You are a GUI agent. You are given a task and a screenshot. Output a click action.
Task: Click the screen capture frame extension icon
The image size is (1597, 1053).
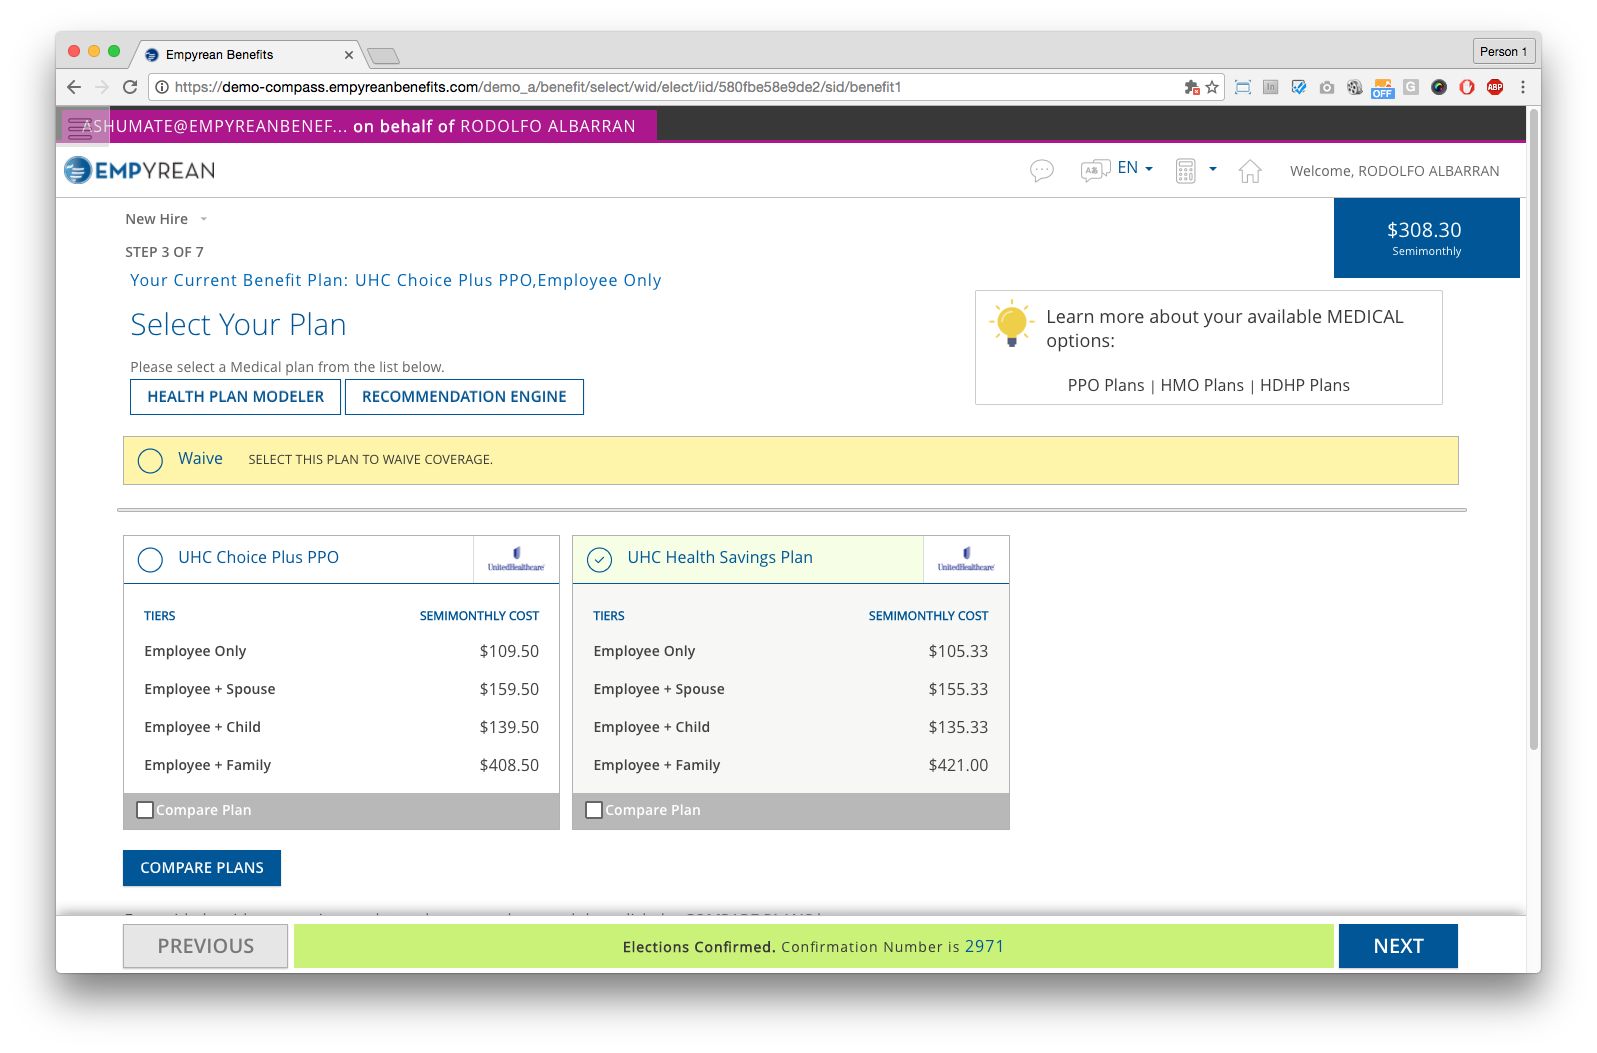pyautogui.click(x=1243, y=87)
